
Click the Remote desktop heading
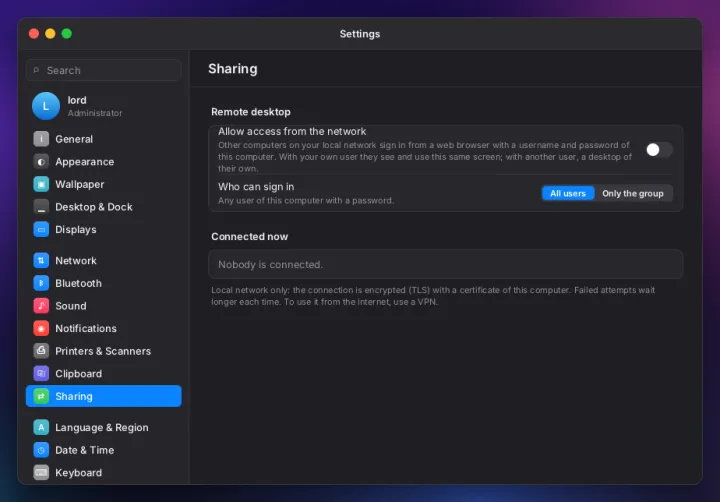(251, 112)
